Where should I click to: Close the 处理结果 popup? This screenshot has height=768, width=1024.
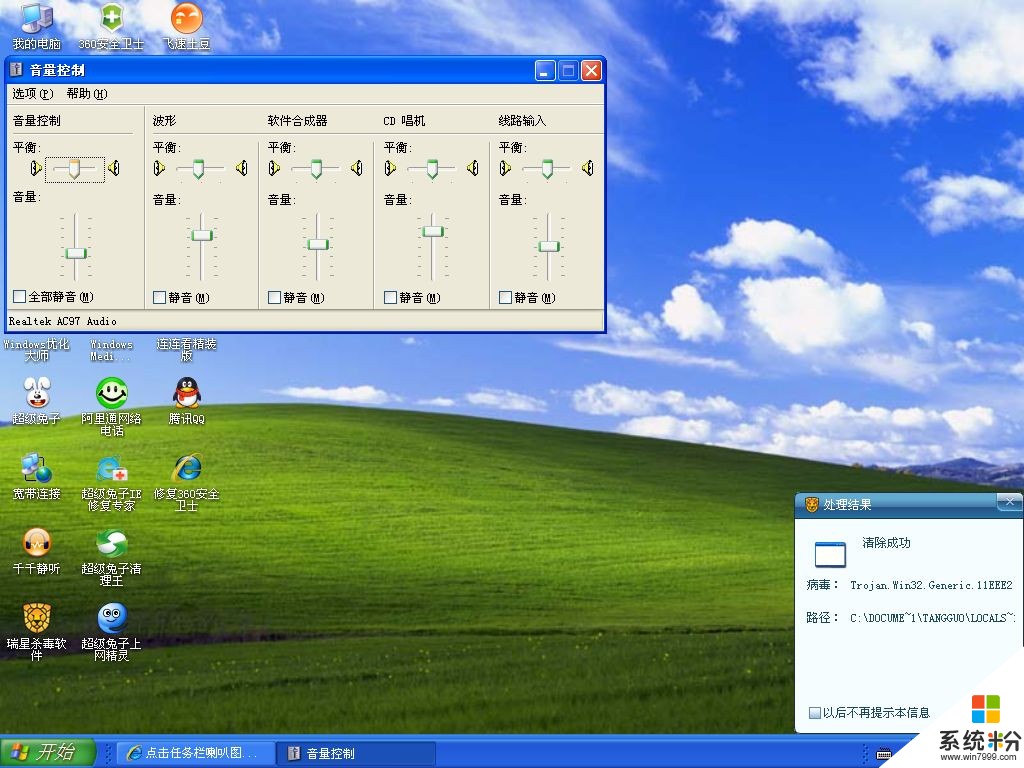1009,502
